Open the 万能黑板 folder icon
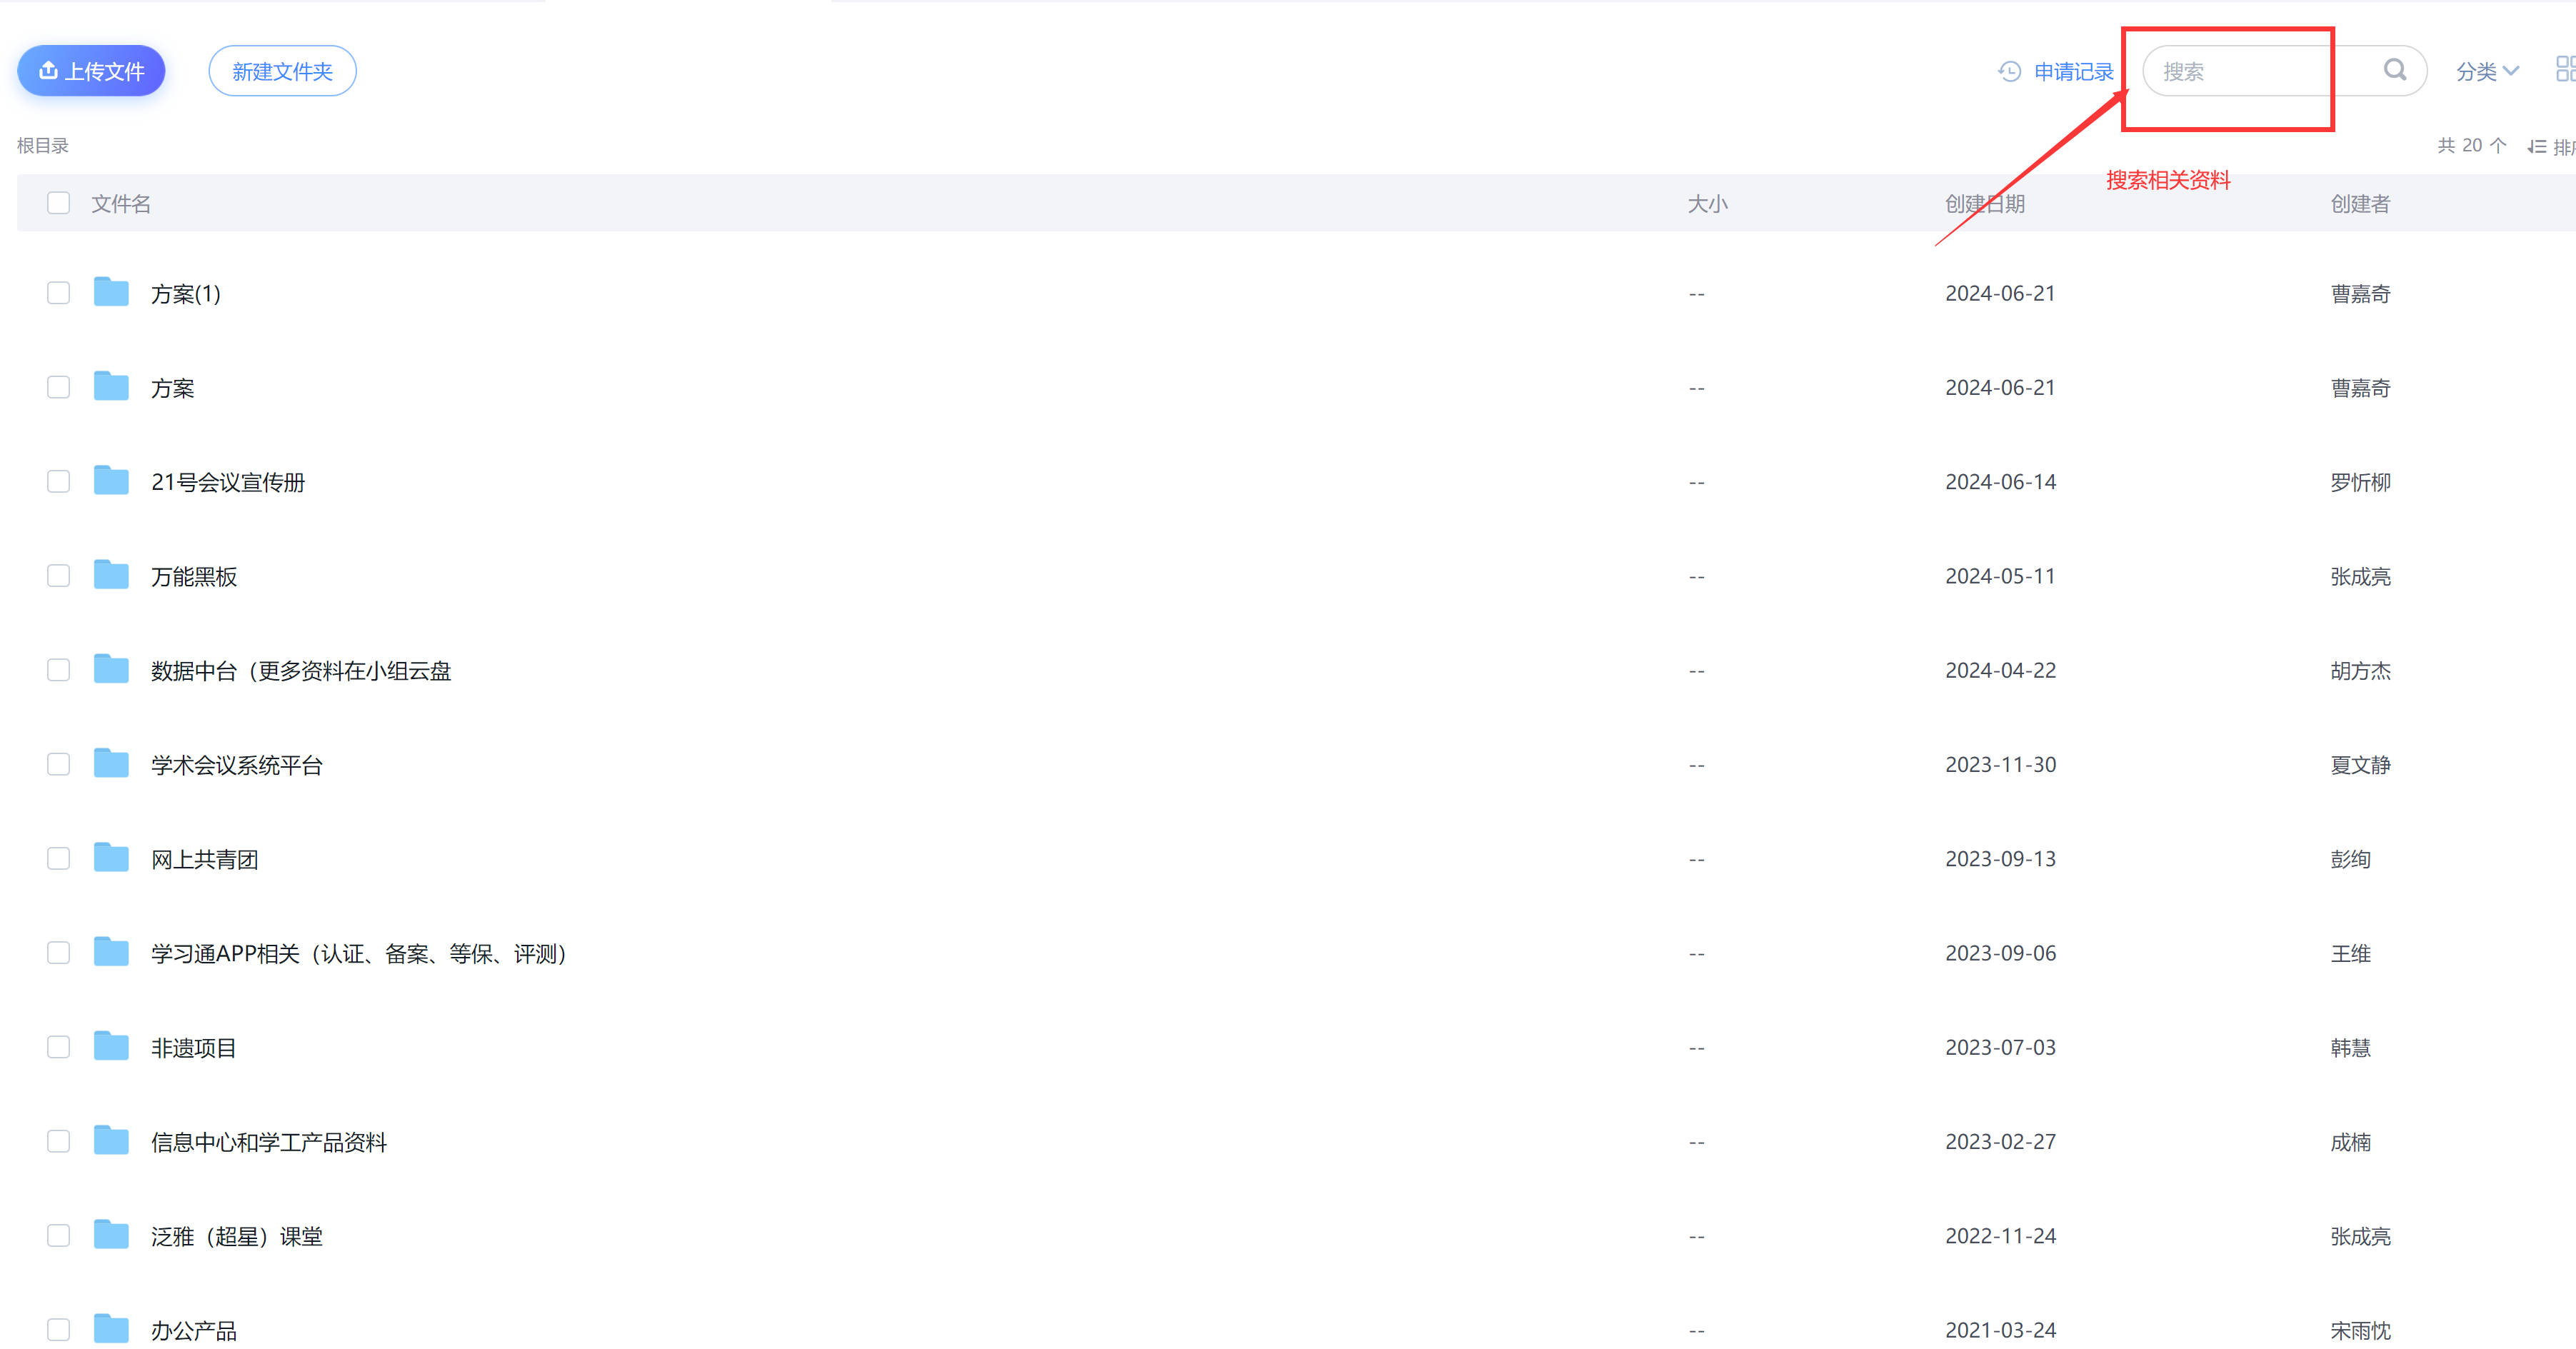Screen dimensions: 2576x1349 (x=111, y=575)
